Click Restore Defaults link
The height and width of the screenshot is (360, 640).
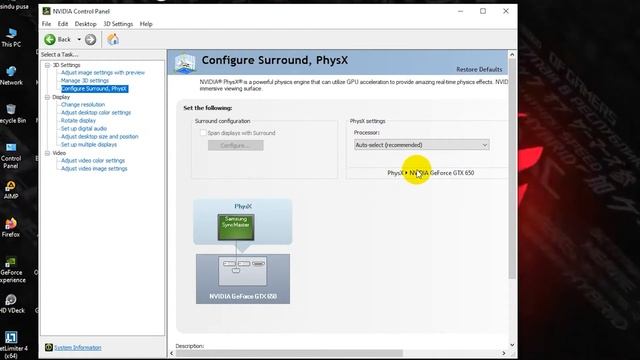pyautogui.click(x=479, y=69)
